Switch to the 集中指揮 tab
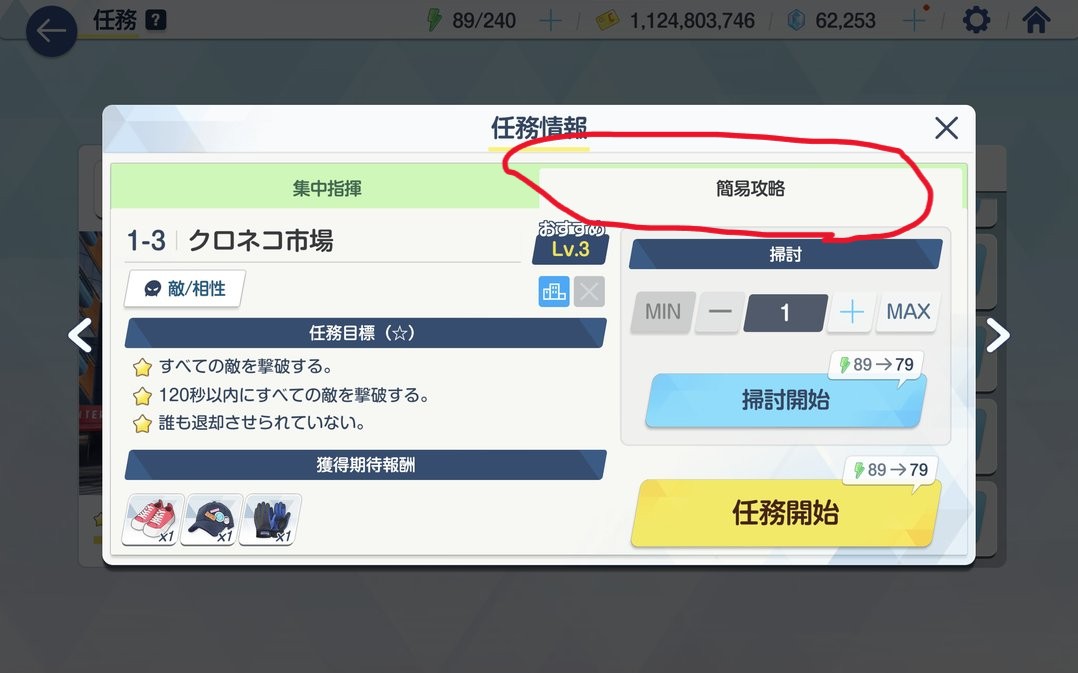This screenshot has height=673, width=1078. click(x=326, y=188)
